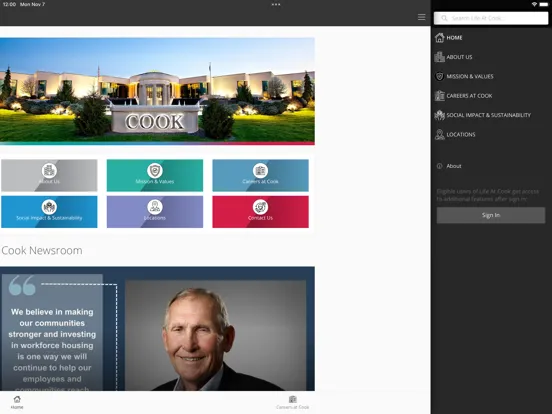This screenshot has height=414, width=552.
Task: Click buildings icon beside ABOUT US
Action: (439, 57)
